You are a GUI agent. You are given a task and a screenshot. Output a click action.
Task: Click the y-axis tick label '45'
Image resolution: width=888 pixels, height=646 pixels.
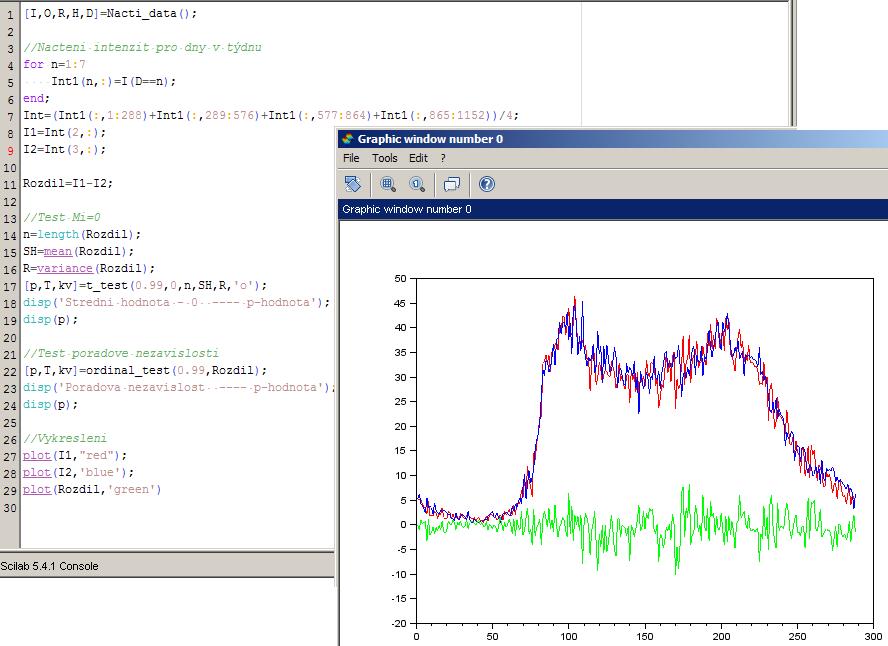point(400,303)
